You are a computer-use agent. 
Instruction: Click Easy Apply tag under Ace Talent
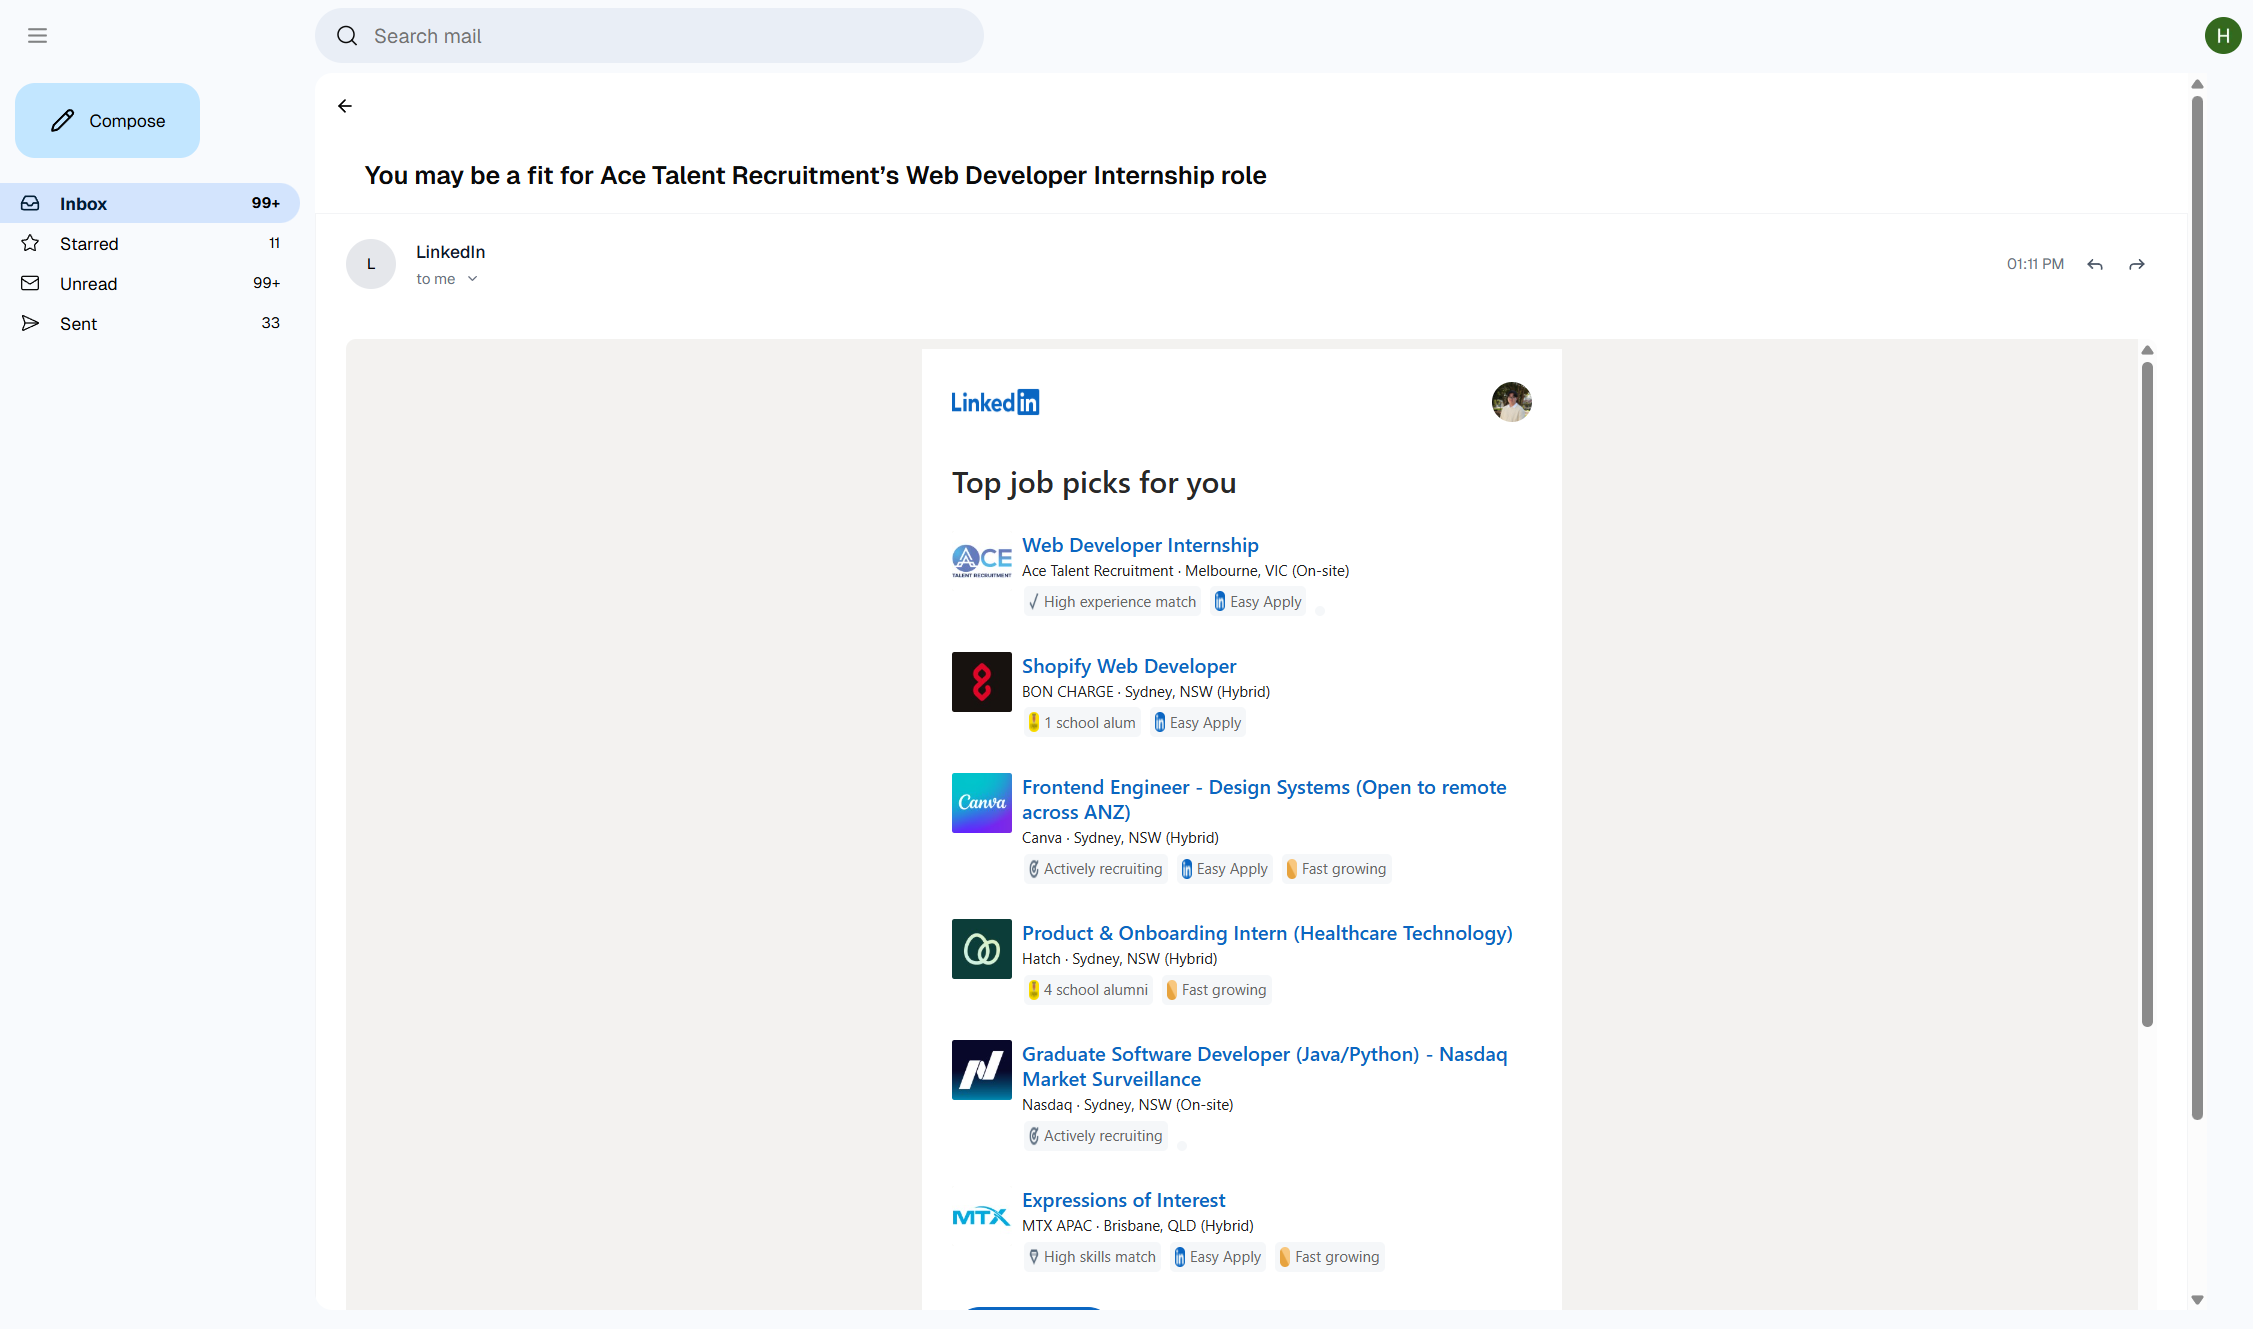[1258, 602]
